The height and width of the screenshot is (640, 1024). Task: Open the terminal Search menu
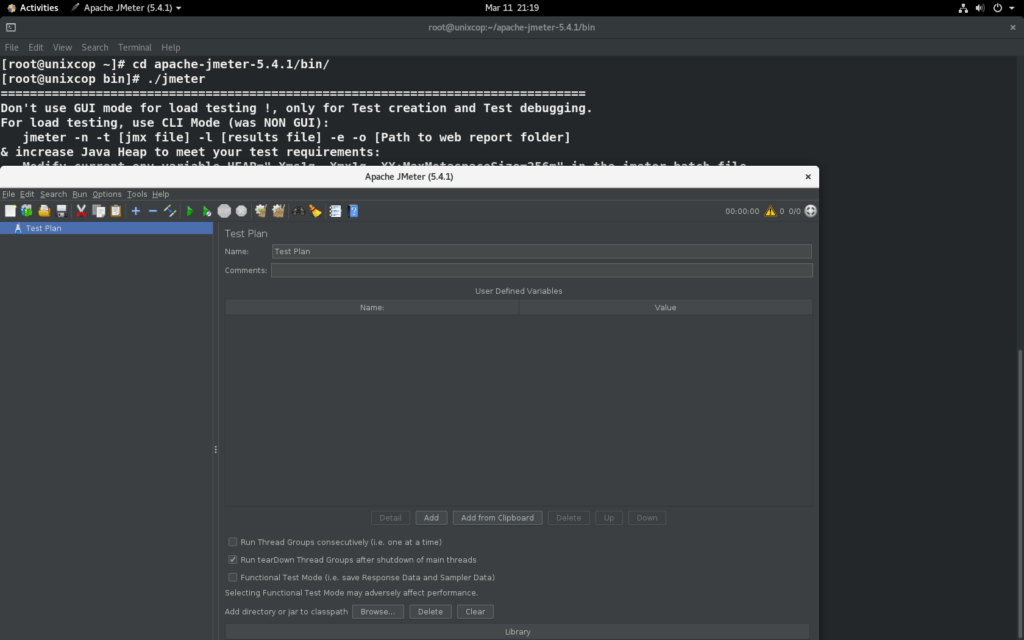click(95, 48)
